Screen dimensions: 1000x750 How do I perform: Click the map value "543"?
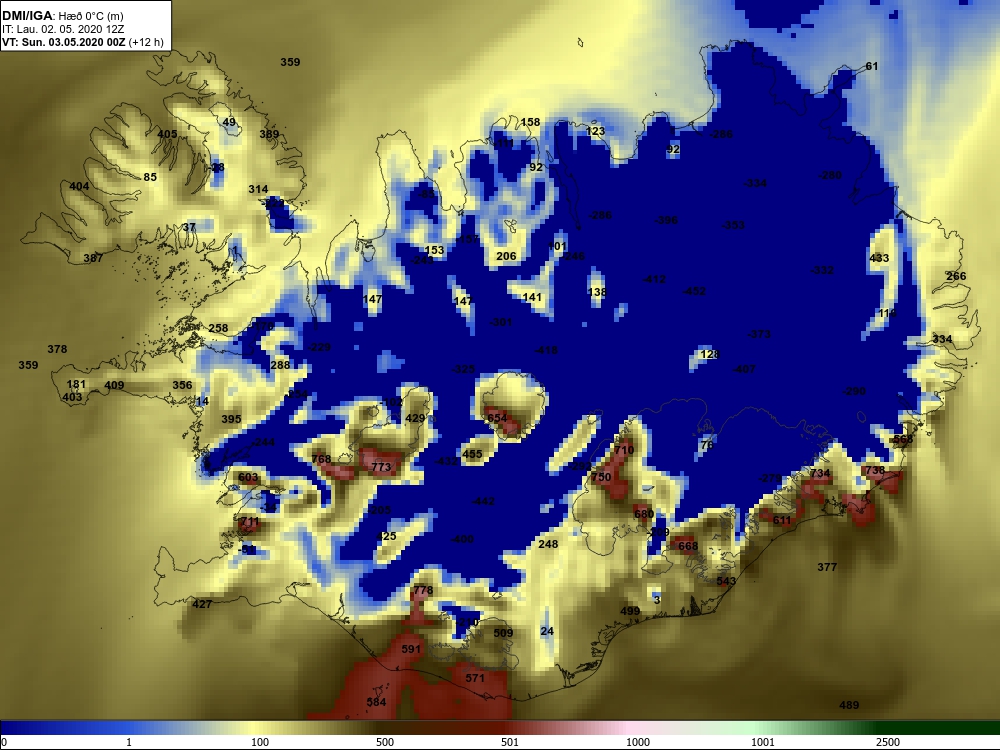coord(726,581)
